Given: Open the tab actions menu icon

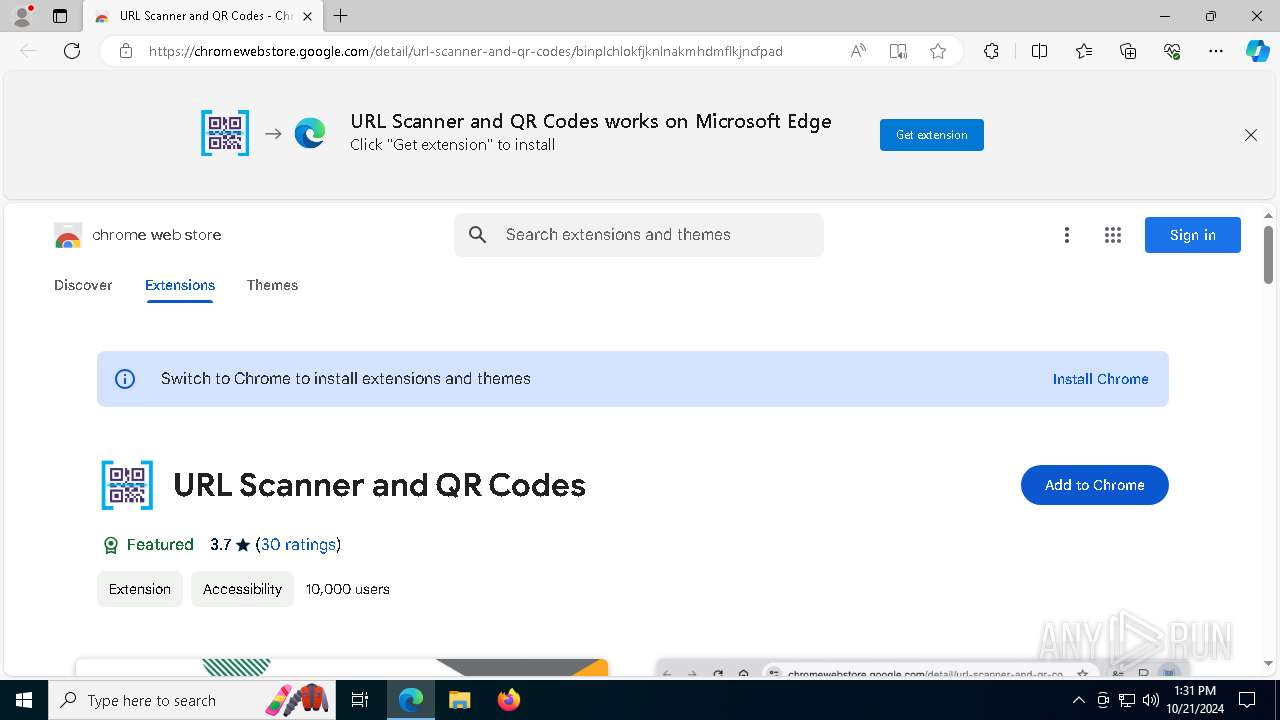Looking at the screenshot, I should pos(60,16).
